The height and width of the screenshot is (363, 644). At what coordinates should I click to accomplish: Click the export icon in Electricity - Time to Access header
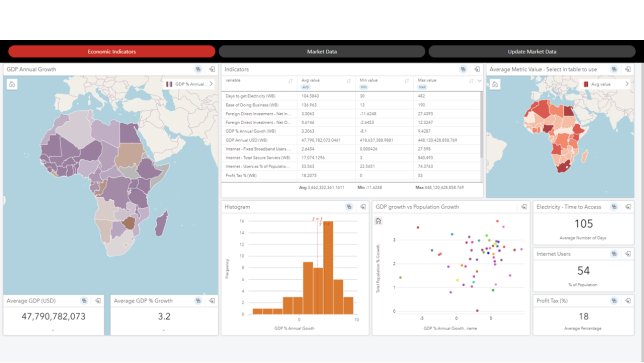pos(628,207)
